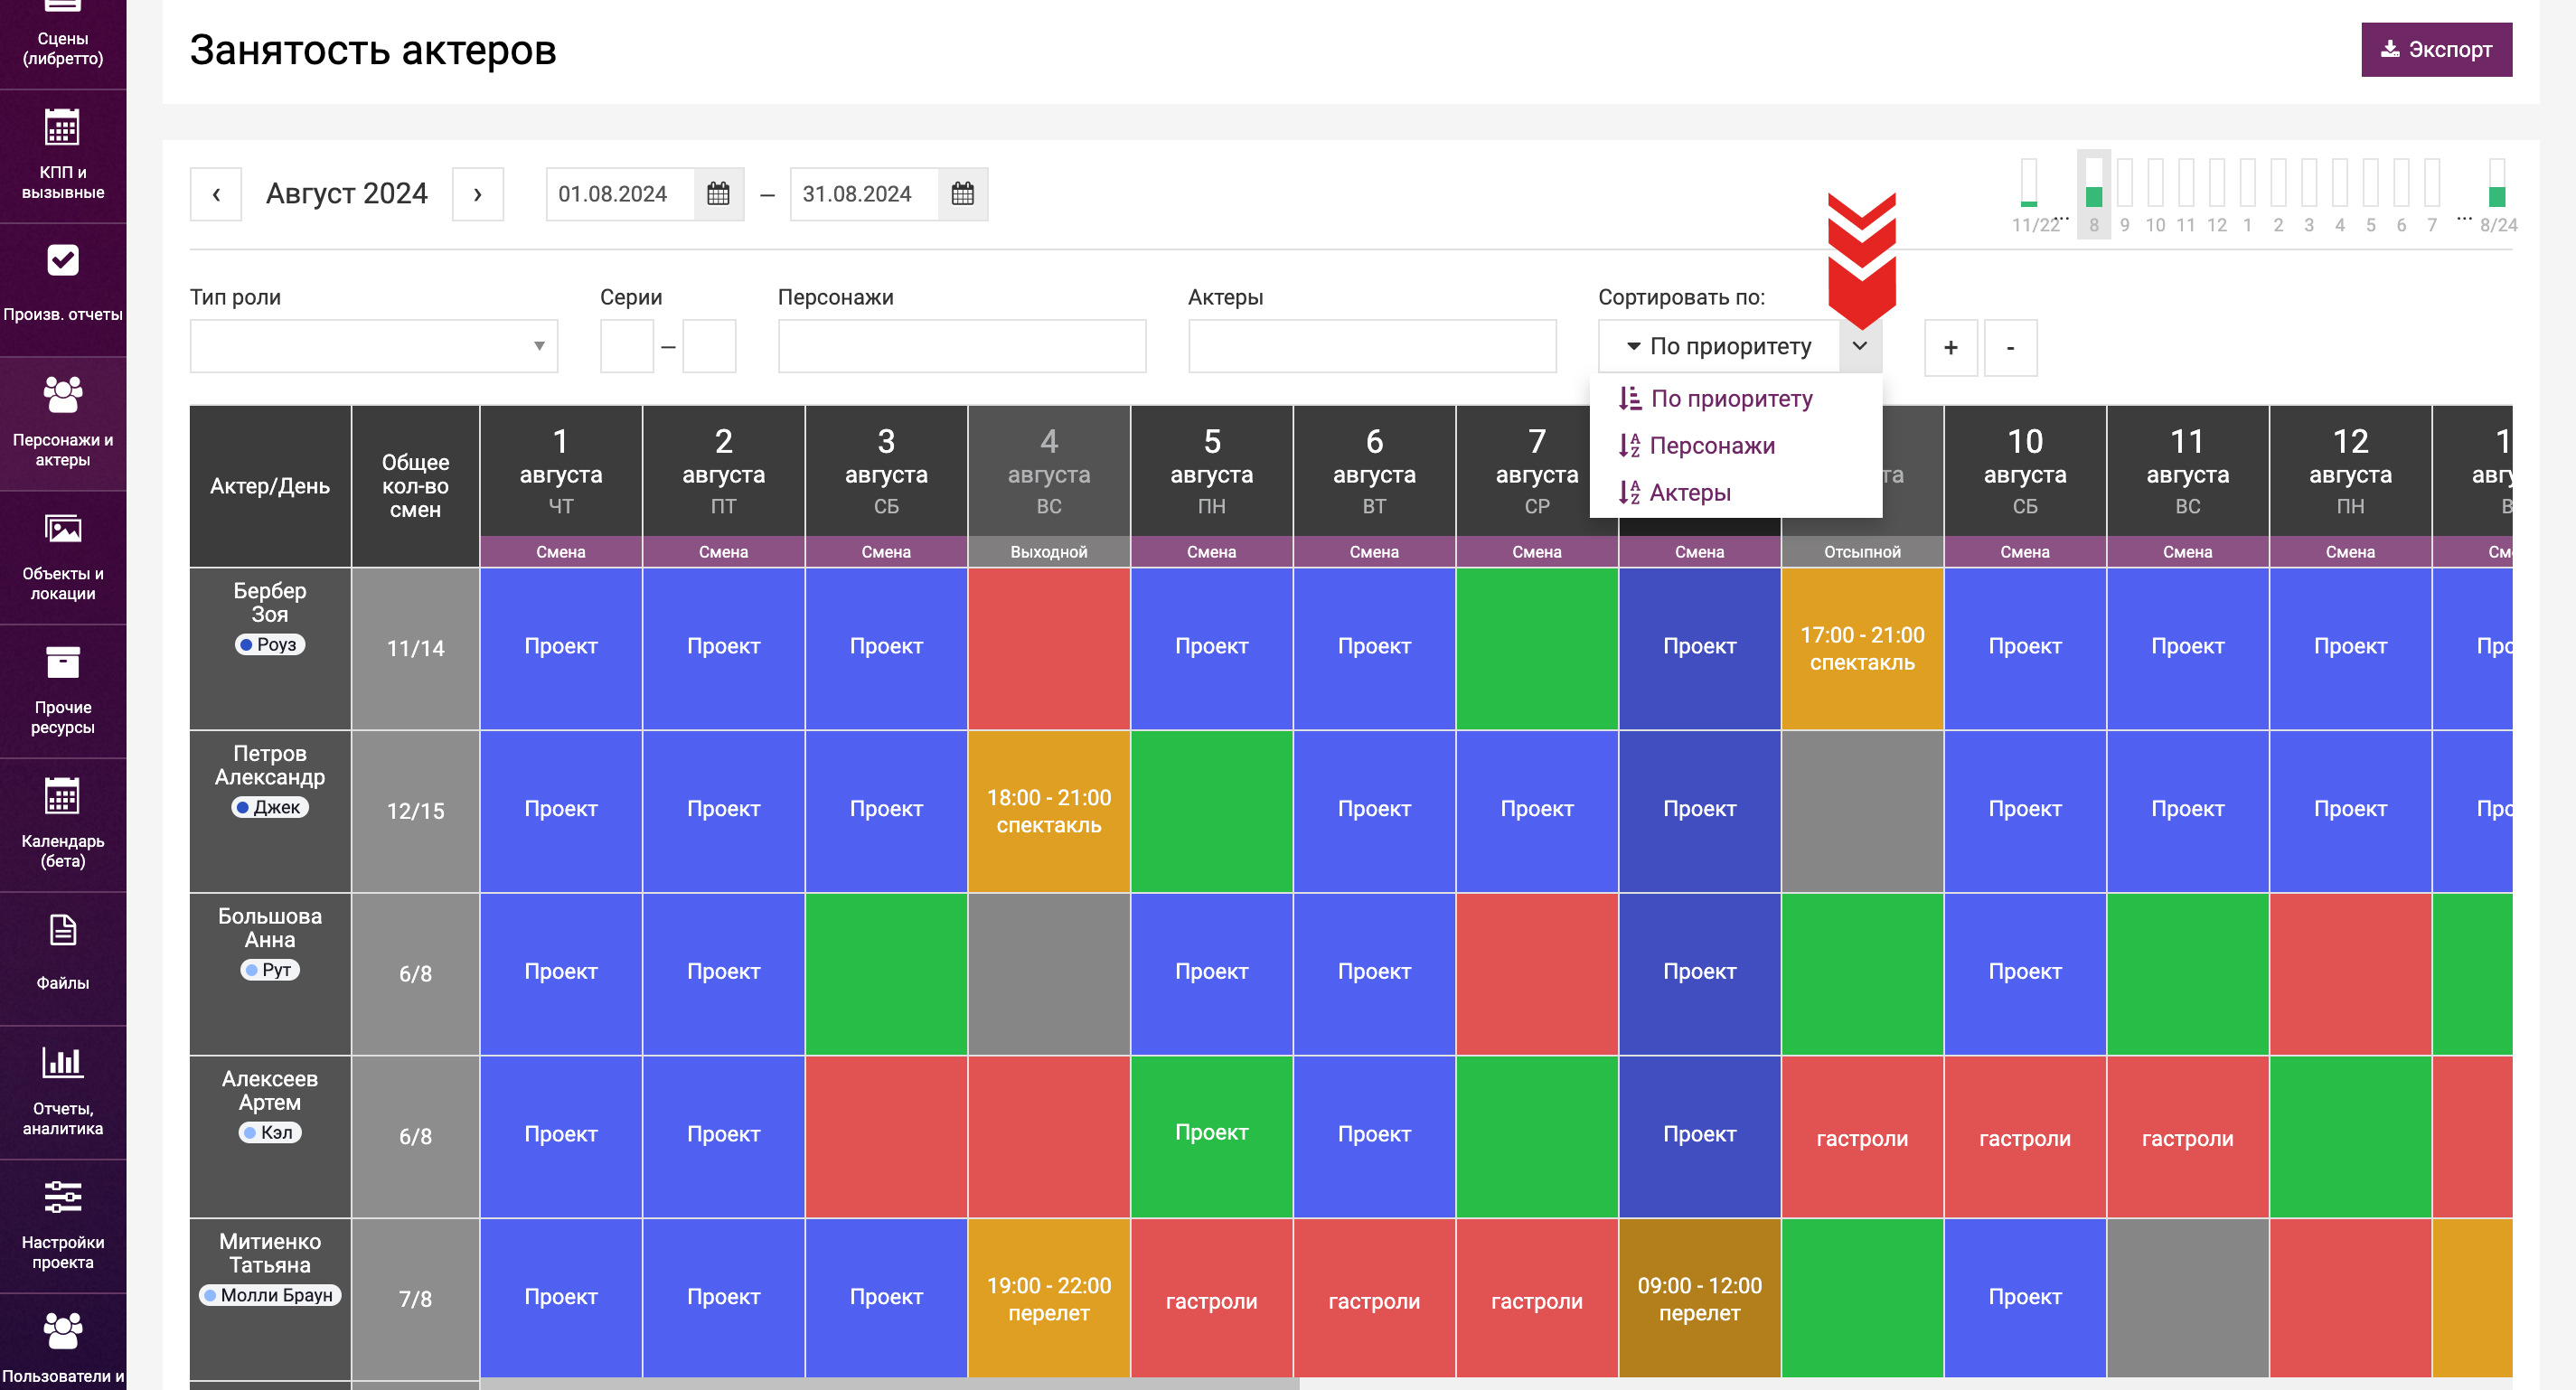
Task: Click 19:00 - 22:00 перелет cell
Action: [x=1049, y=1299]
